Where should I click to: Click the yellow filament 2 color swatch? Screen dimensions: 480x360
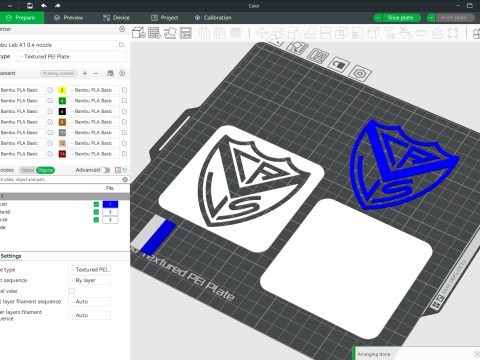(62, 90)
